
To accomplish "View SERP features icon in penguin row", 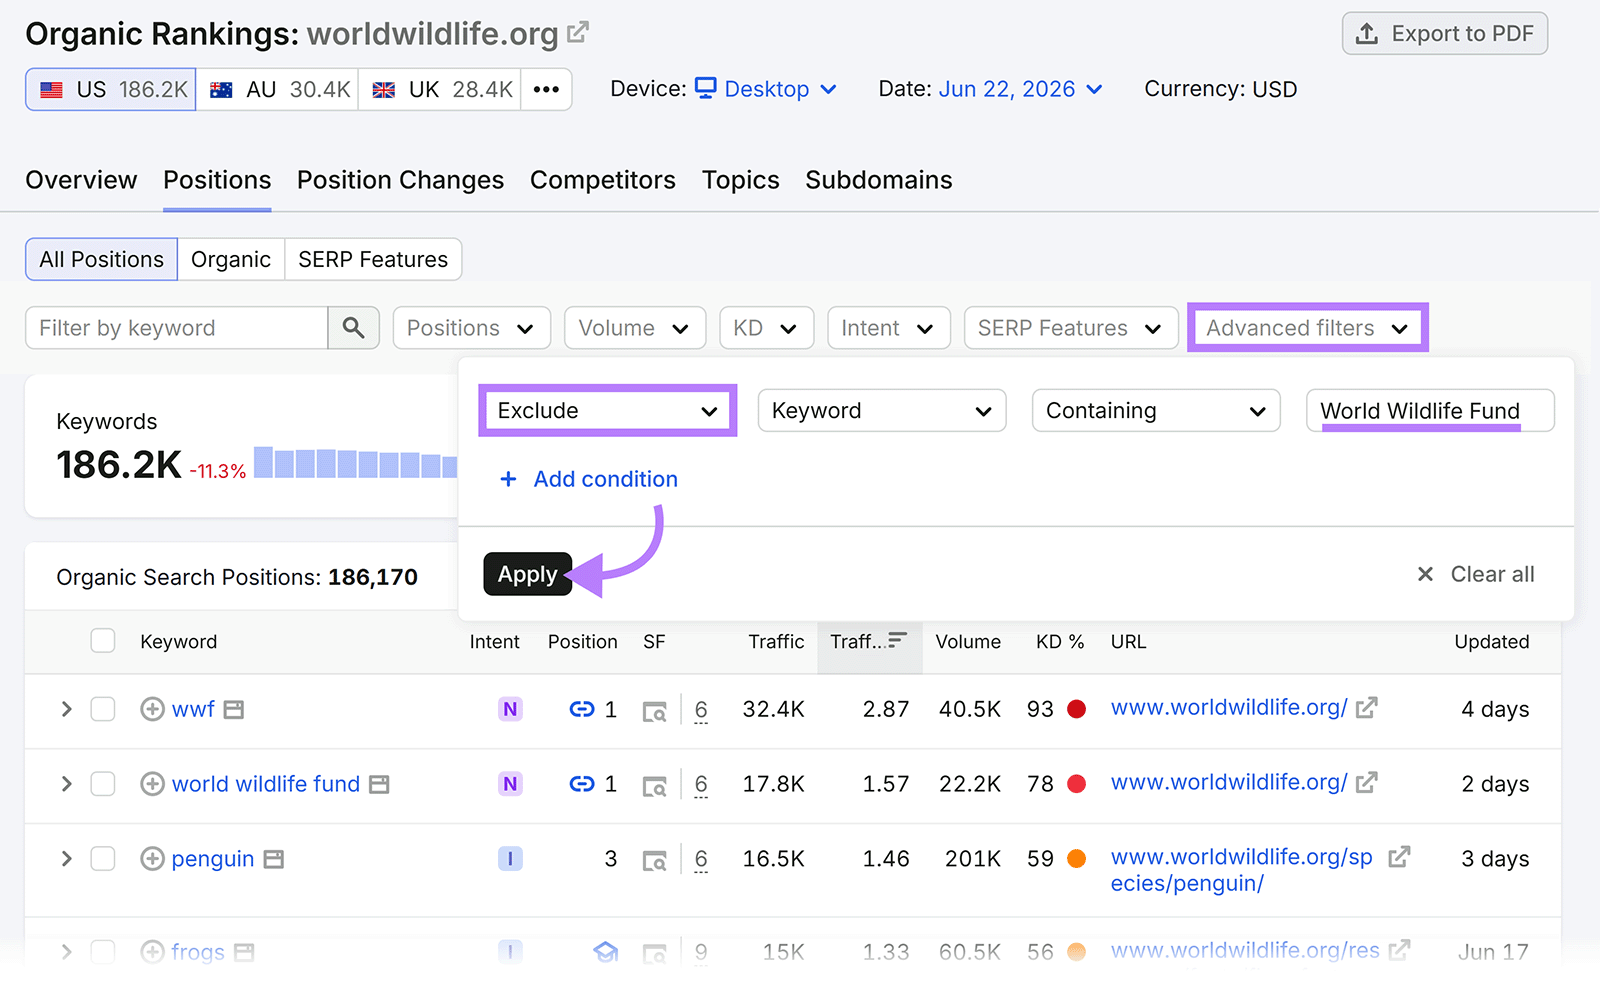I will [x=654, y=861].
